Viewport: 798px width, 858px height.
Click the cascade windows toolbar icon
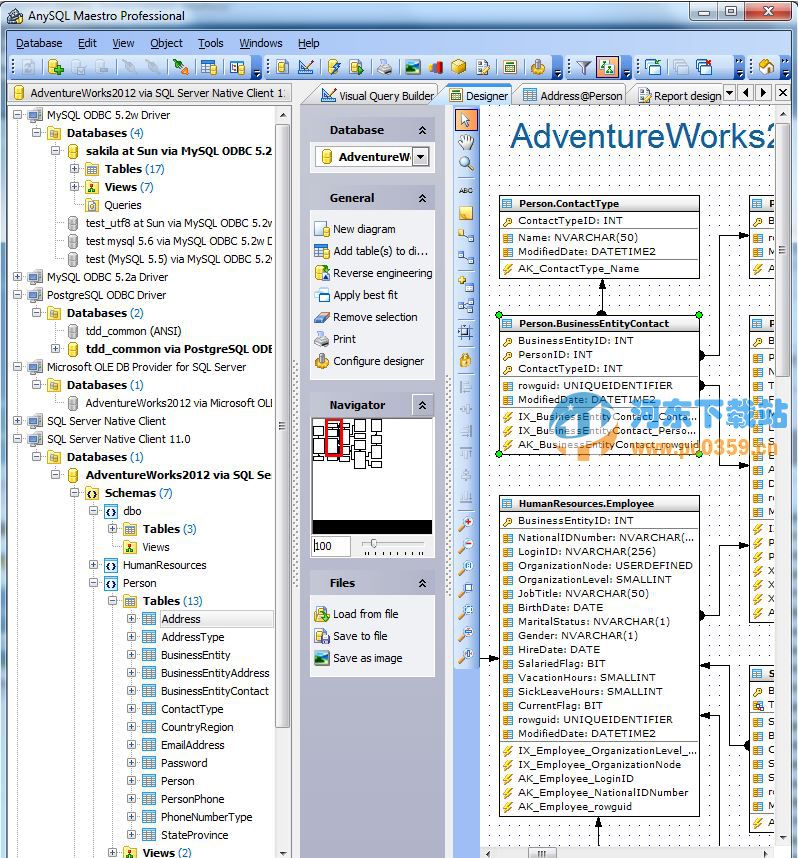(653, 67)
